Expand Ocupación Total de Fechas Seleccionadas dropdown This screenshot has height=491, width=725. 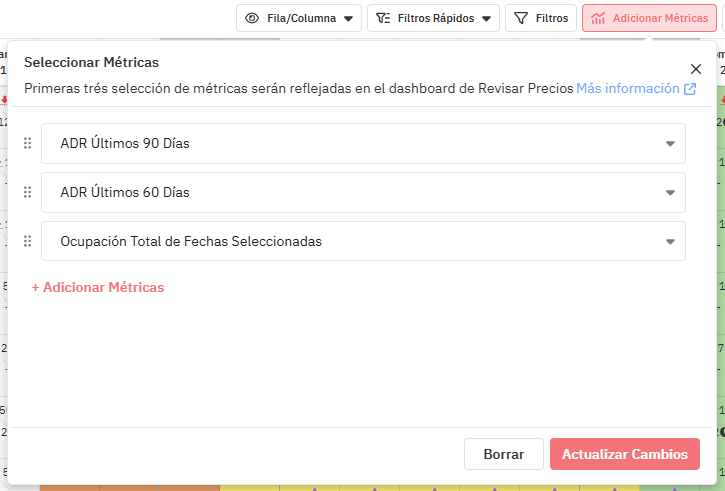pos(670,241)
